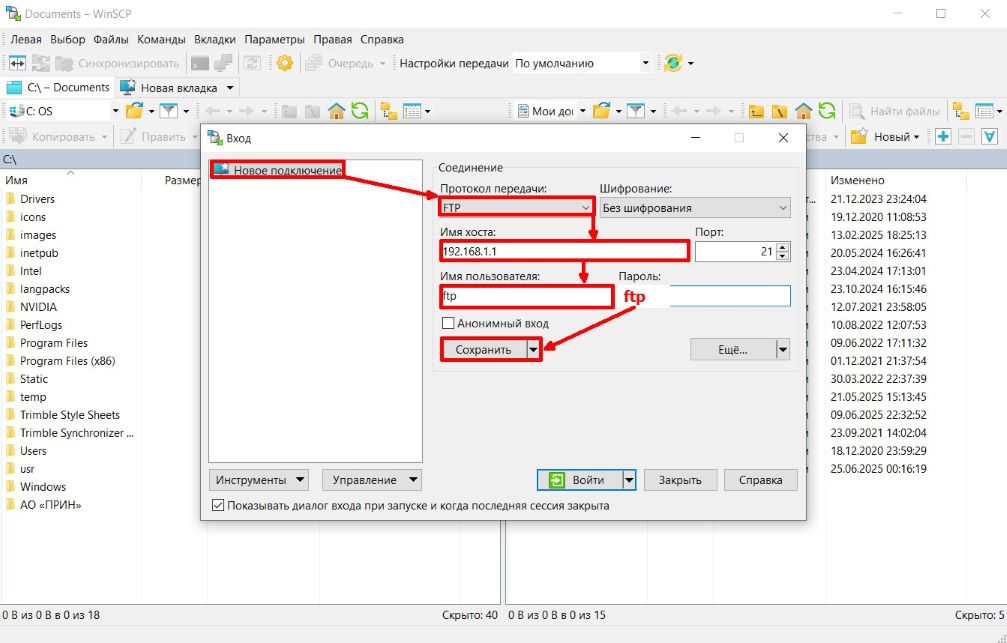Select Новое подключение in the site list
Image resolution: width=1007 pixels, height=643 pixels.
tap(286, 171)
